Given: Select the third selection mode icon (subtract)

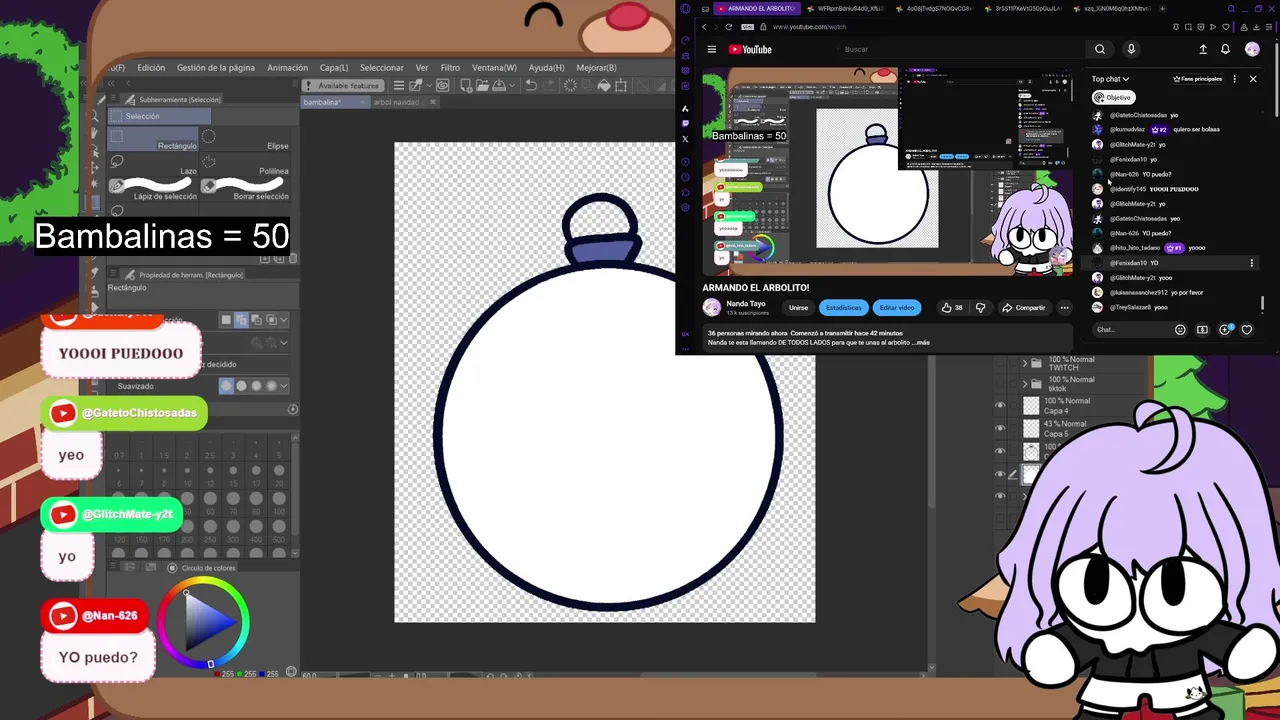Looking at the screenshot, I should click(x=256, y=320).
